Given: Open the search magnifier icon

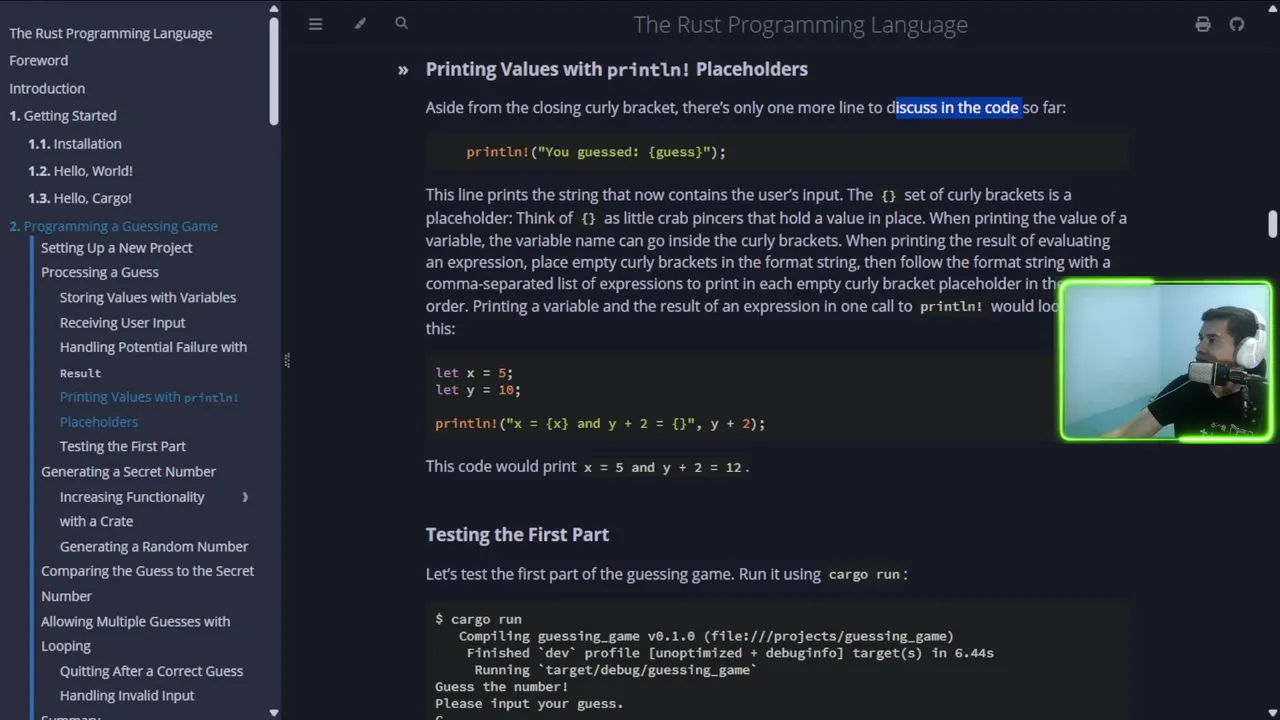Looking at the screenshot, I should tap(402, 23).
